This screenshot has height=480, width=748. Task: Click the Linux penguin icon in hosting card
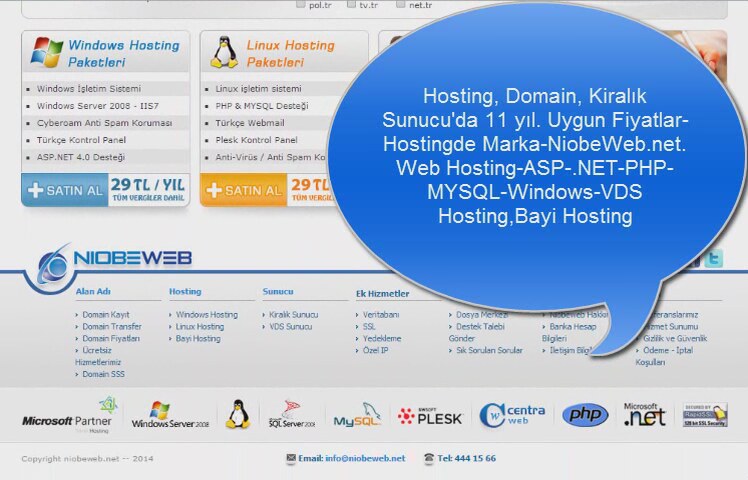pos(224,52)
